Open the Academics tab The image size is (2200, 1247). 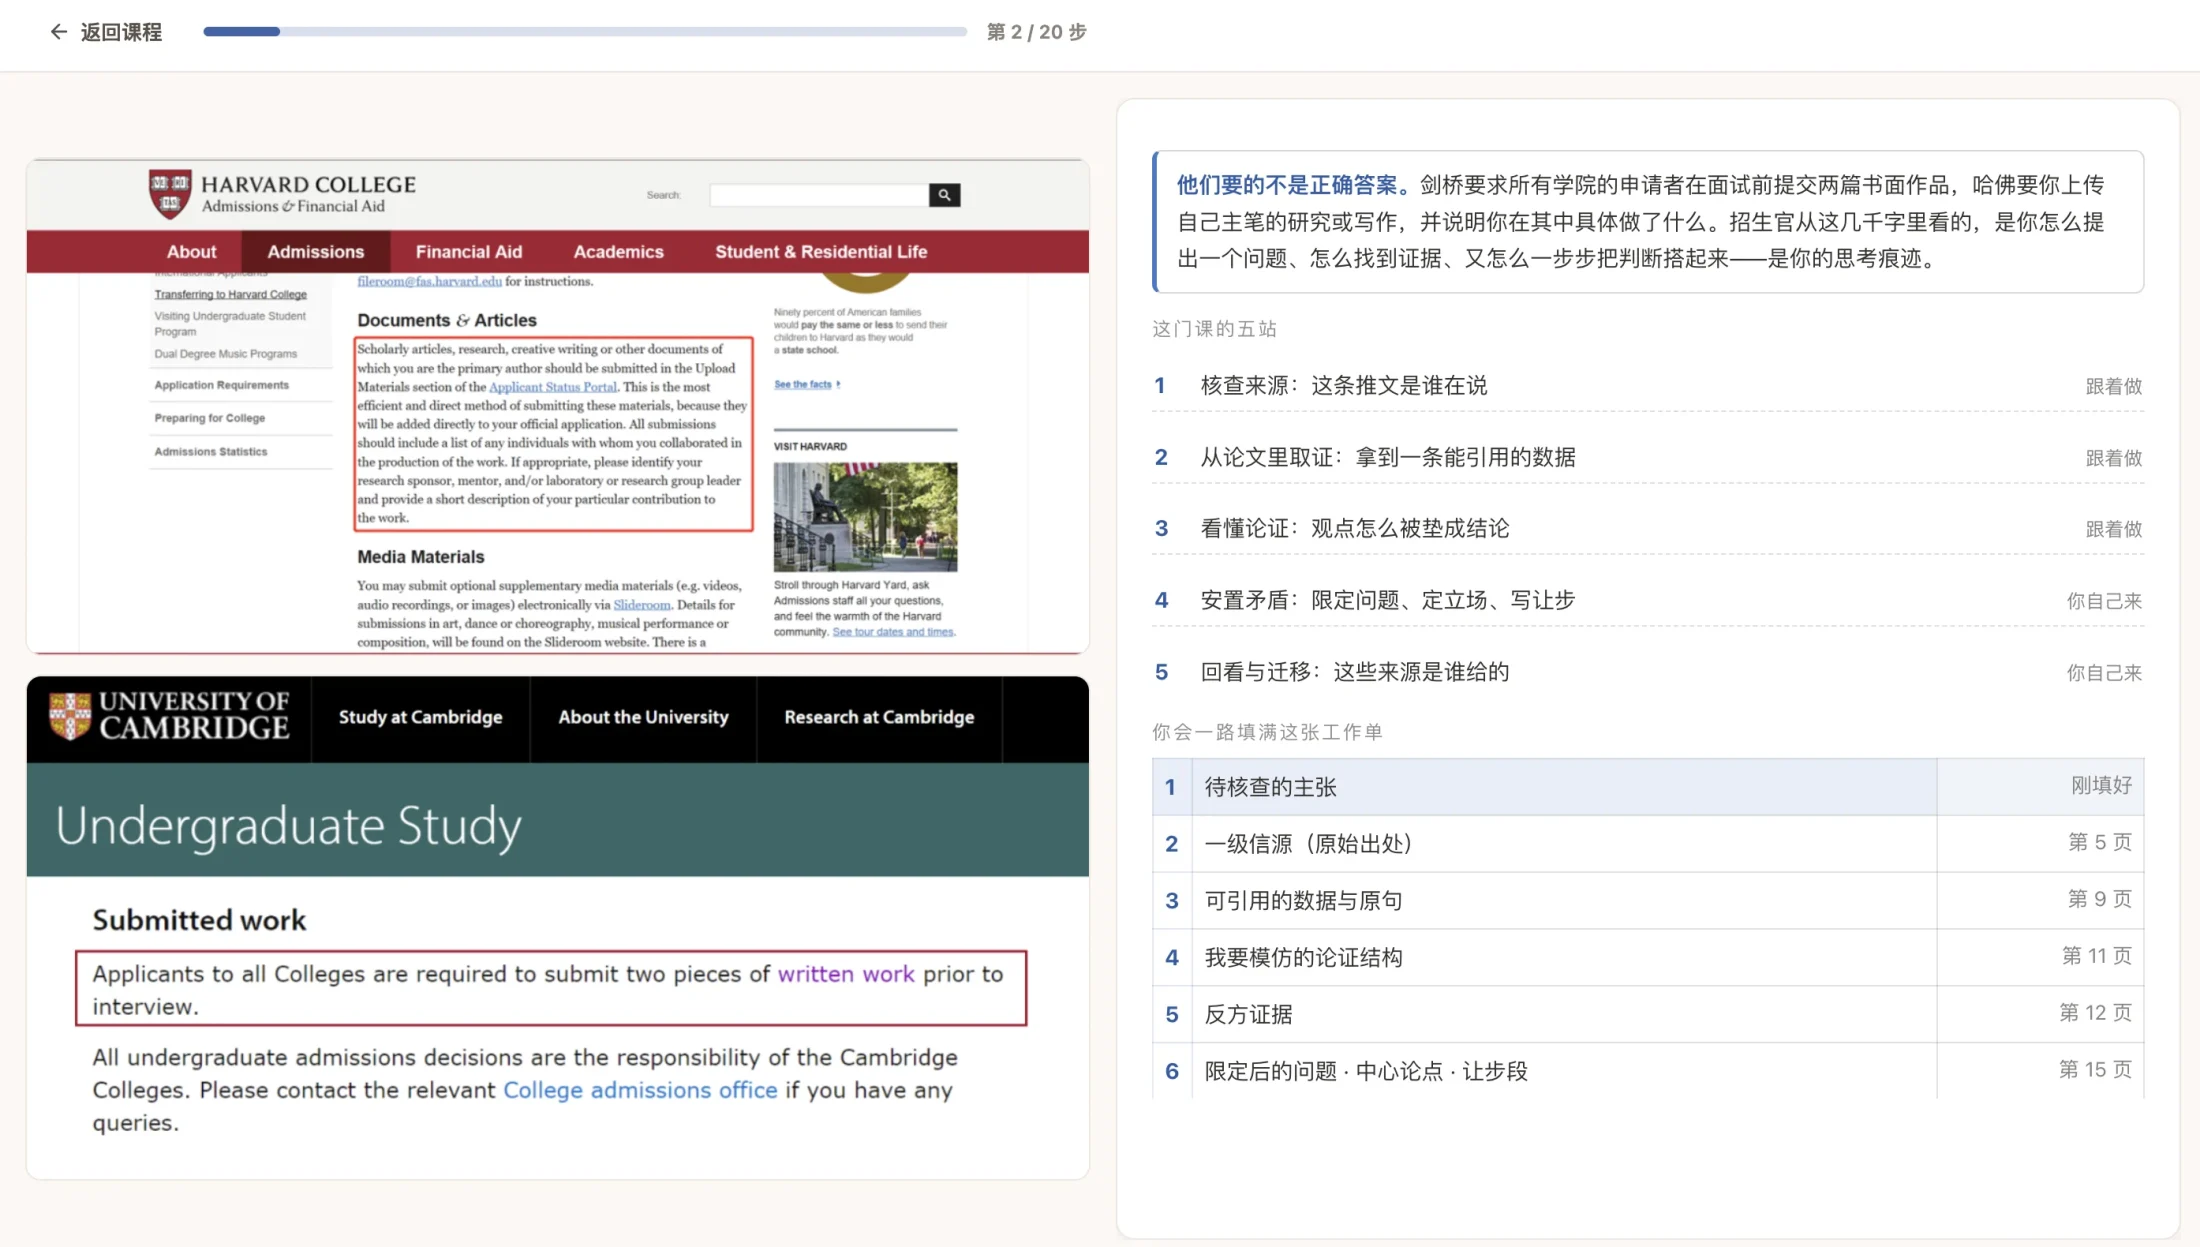pyautogui.click(x=618, y=252)
